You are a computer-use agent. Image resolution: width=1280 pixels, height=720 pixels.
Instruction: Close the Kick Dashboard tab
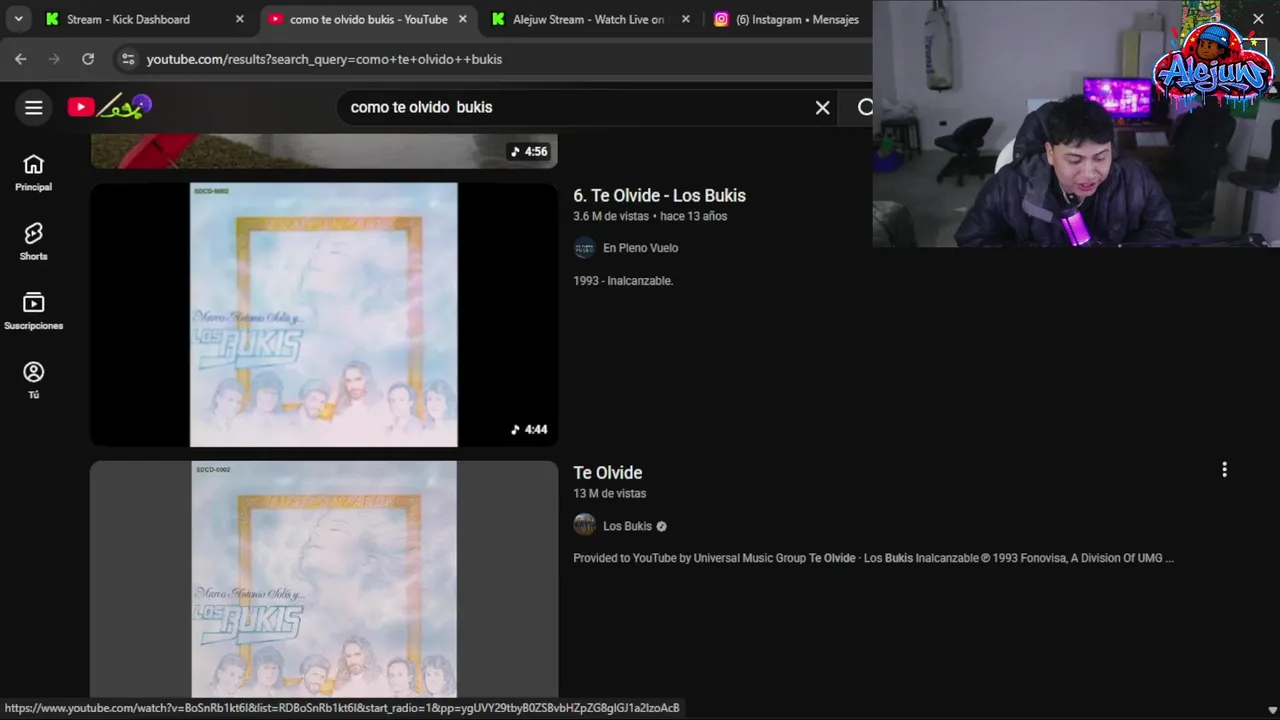tap(239, 19)
